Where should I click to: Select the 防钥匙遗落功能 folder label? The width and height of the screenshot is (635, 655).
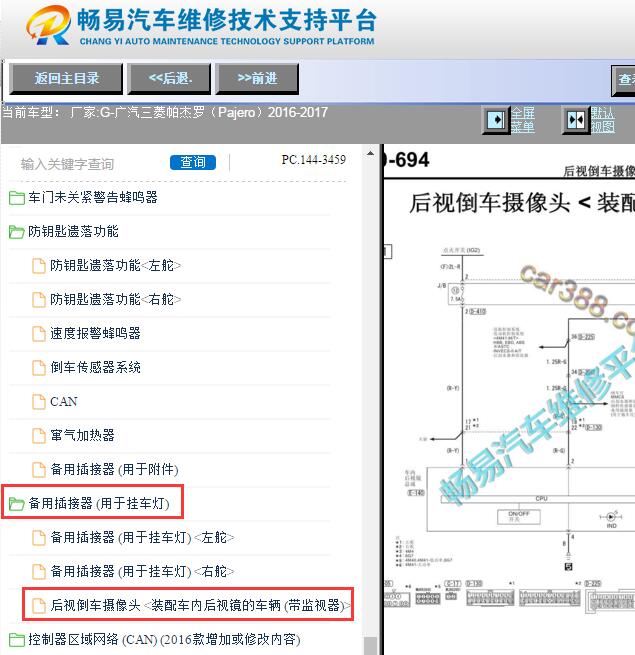(74, 231)
